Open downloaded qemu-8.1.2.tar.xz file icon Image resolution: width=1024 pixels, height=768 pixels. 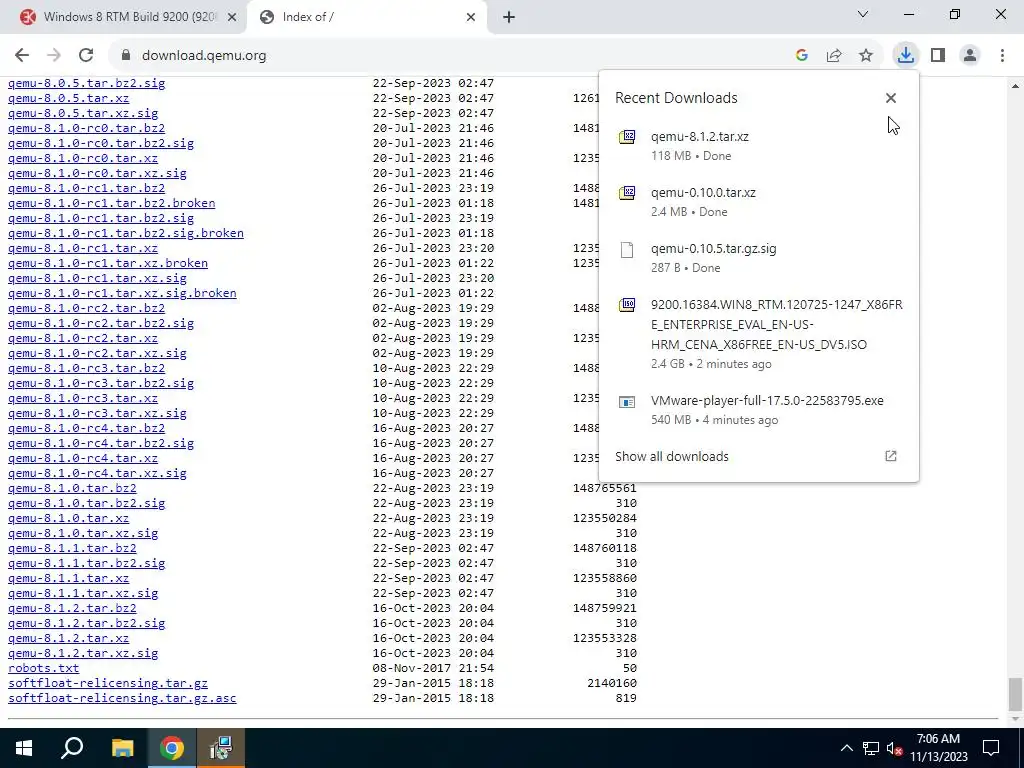tap(627, 136)
